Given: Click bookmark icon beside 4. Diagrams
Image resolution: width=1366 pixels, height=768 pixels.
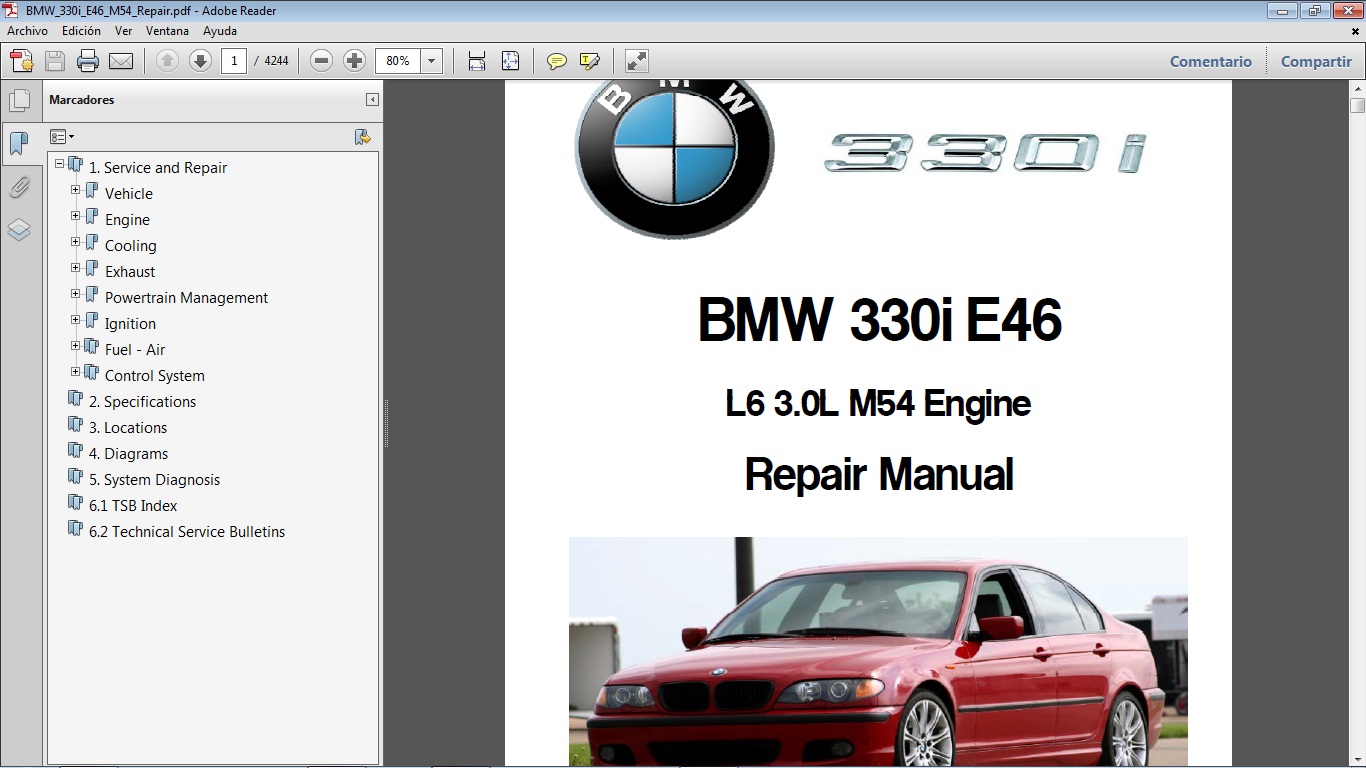Looking at the screenshot, I should click(75, 452).
